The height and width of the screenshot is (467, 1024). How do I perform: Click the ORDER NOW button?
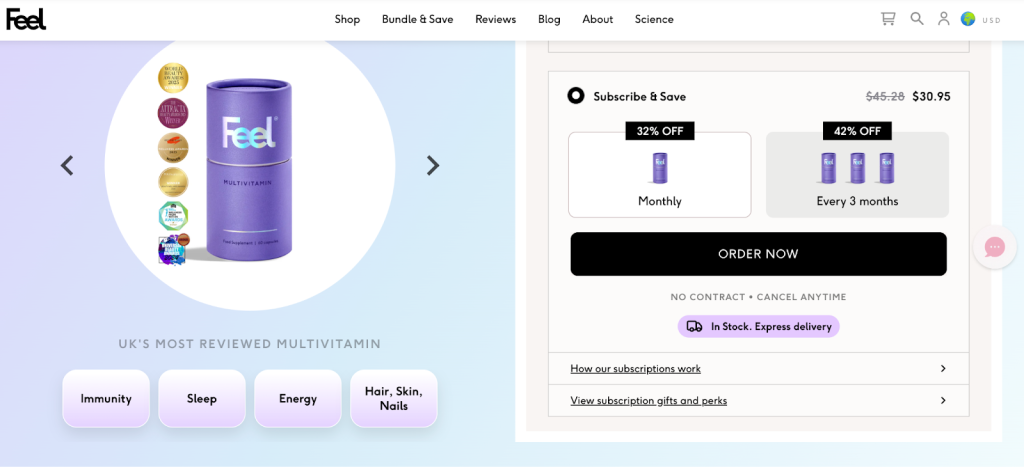(x=758, y=254)
